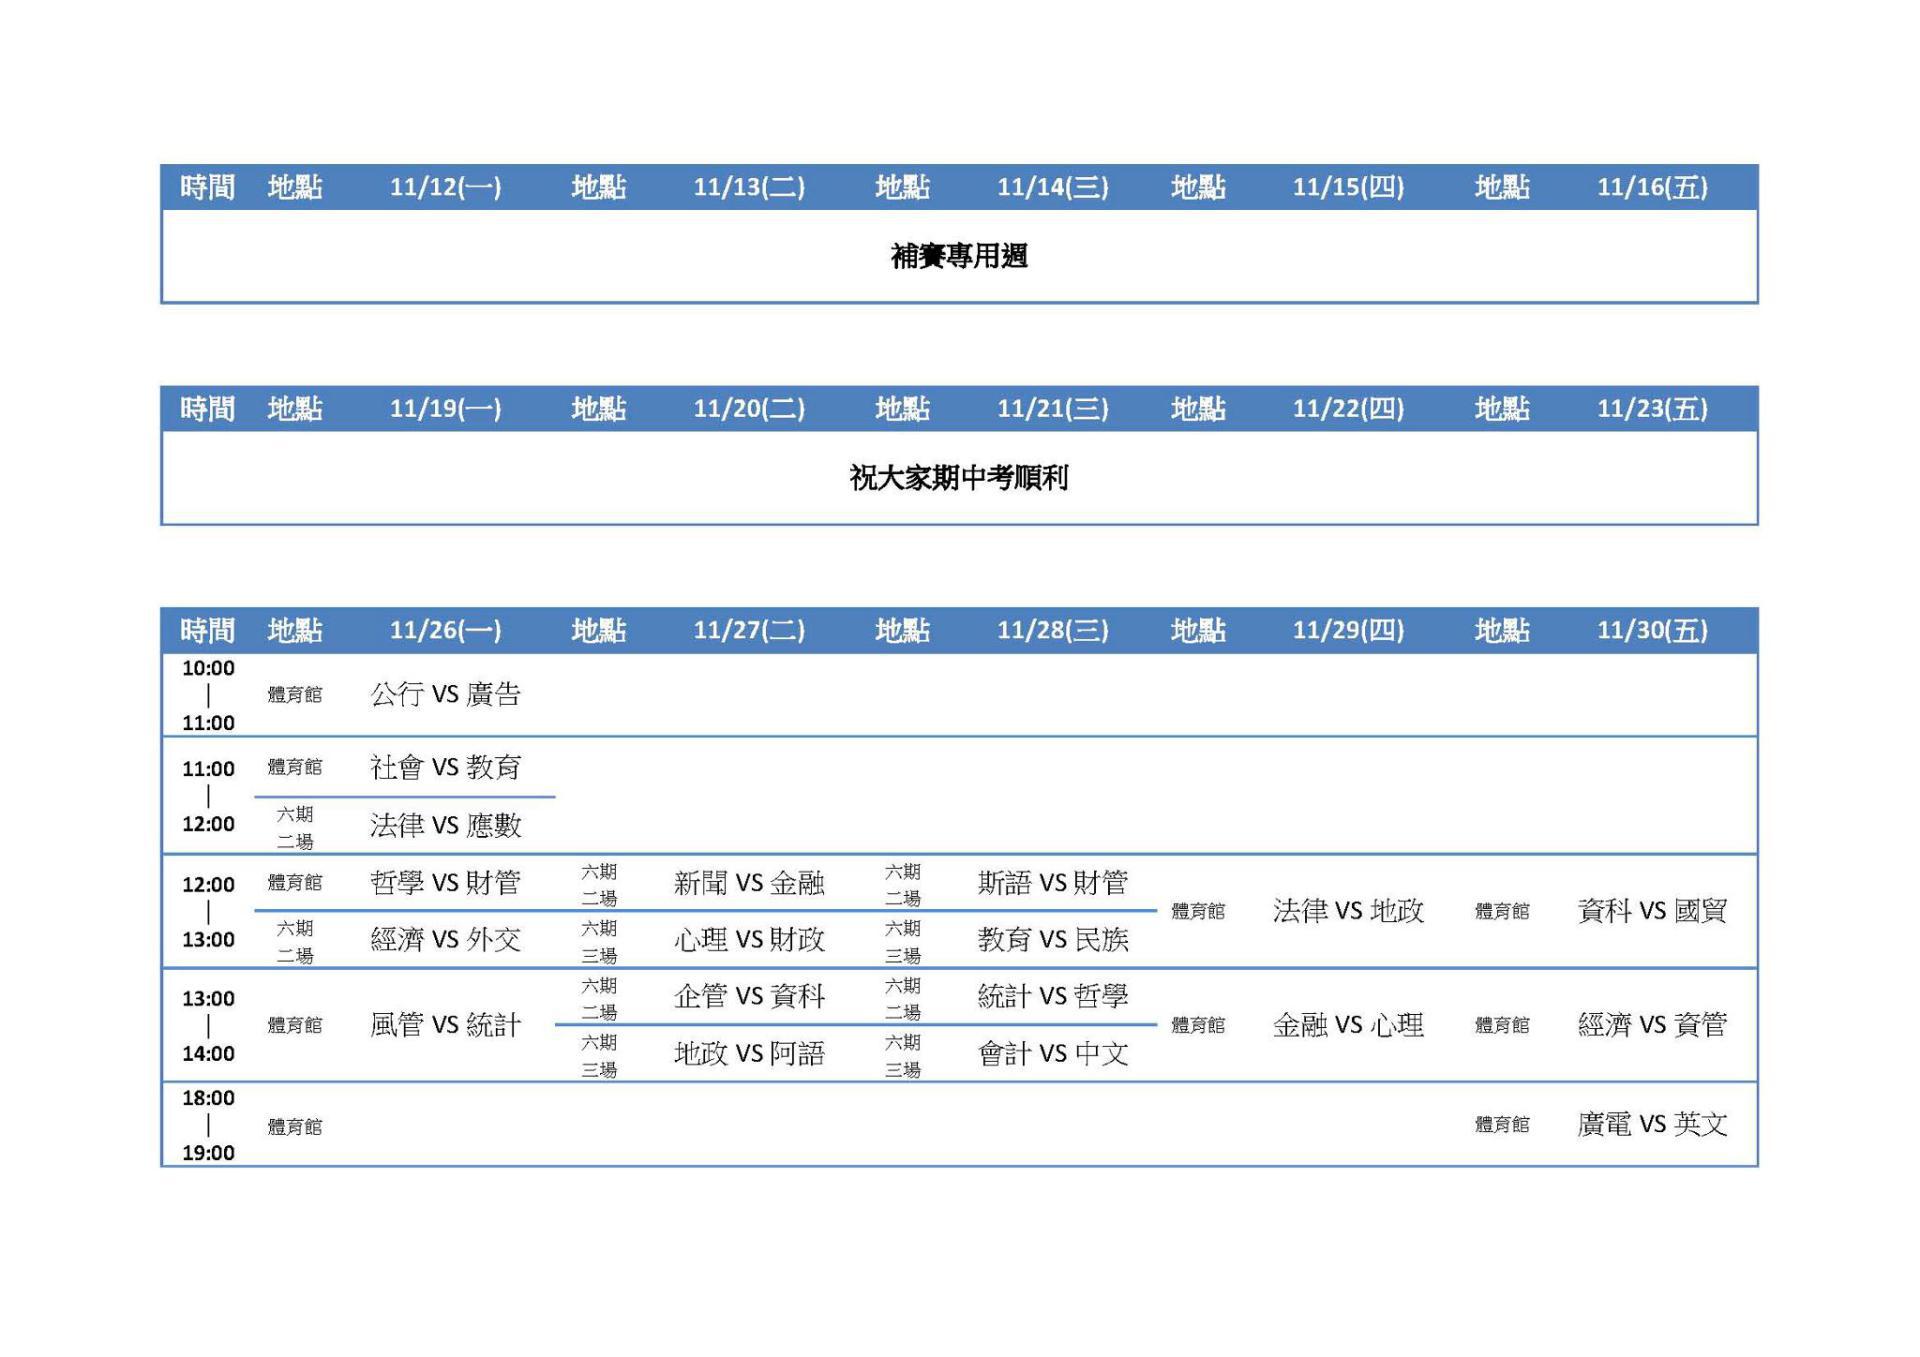Click the 18:00 to 19:00 time slot

pos(208,1124)
